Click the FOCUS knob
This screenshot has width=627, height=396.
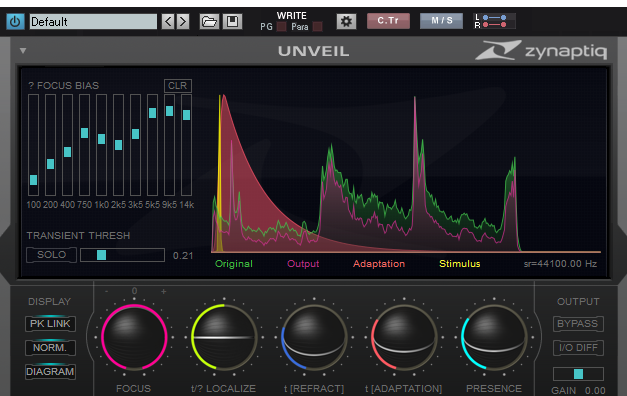pos(134,337)
